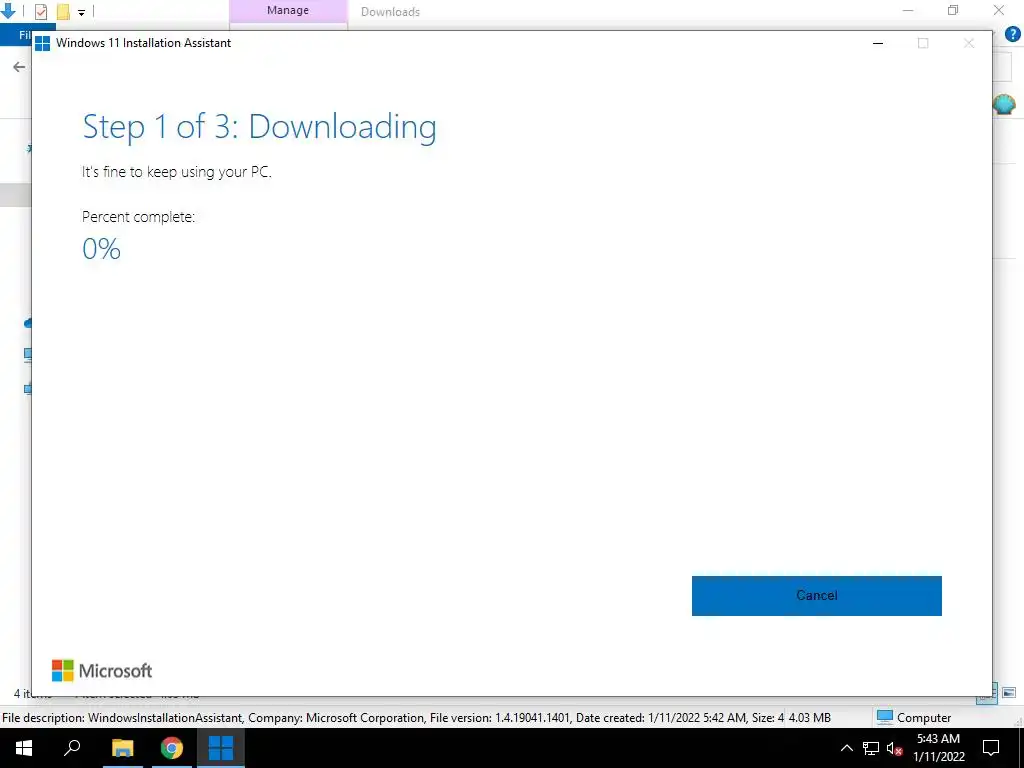Show hidden system tray icons

[846, 748]
